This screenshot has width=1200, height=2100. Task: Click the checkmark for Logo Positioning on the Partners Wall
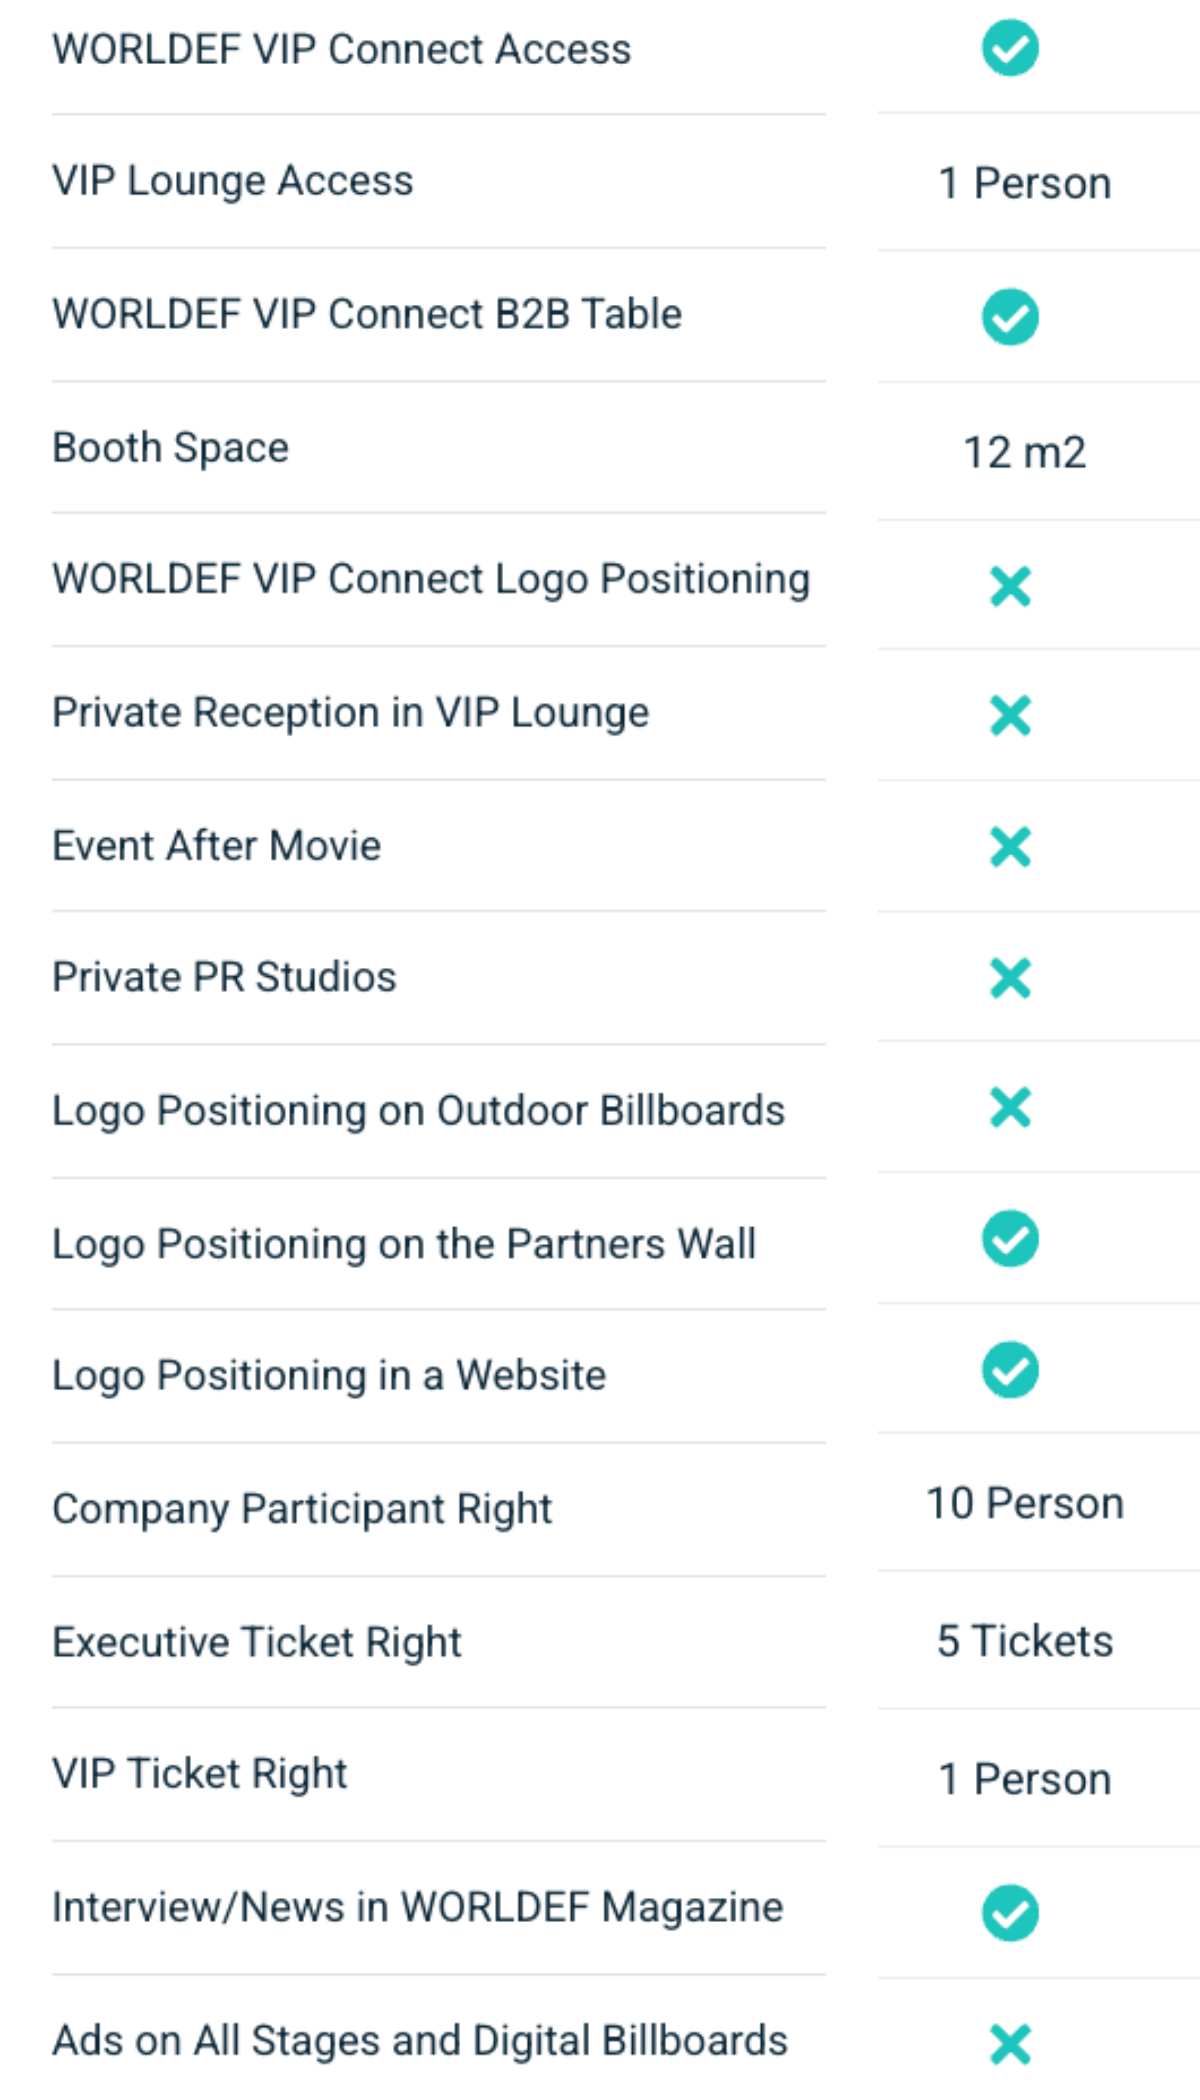pos(1010,1239)
